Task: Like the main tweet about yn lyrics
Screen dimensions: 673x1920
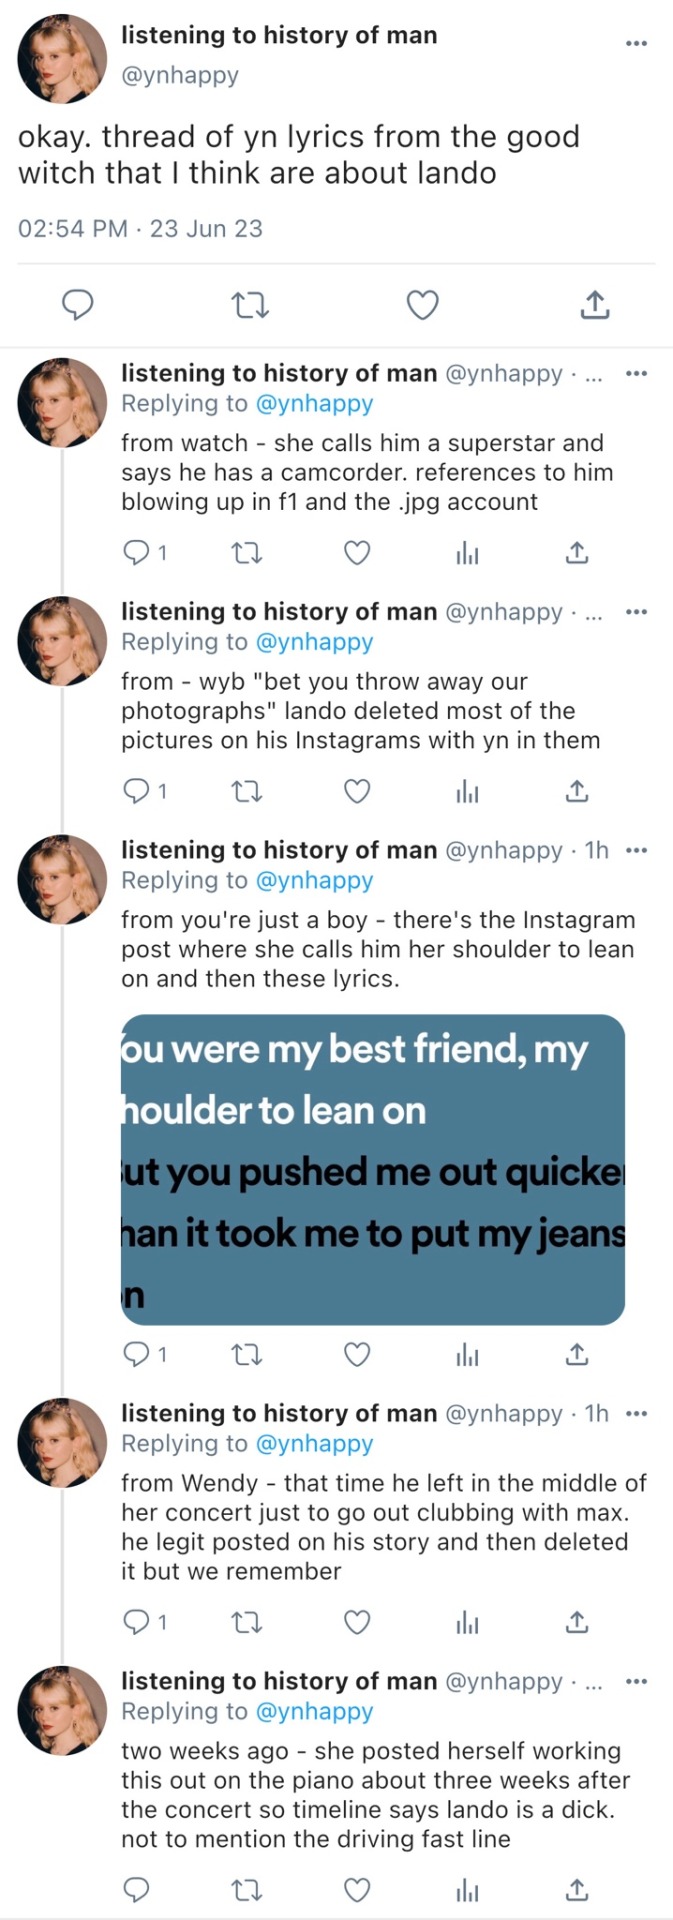Action: [x=422, y=305]
